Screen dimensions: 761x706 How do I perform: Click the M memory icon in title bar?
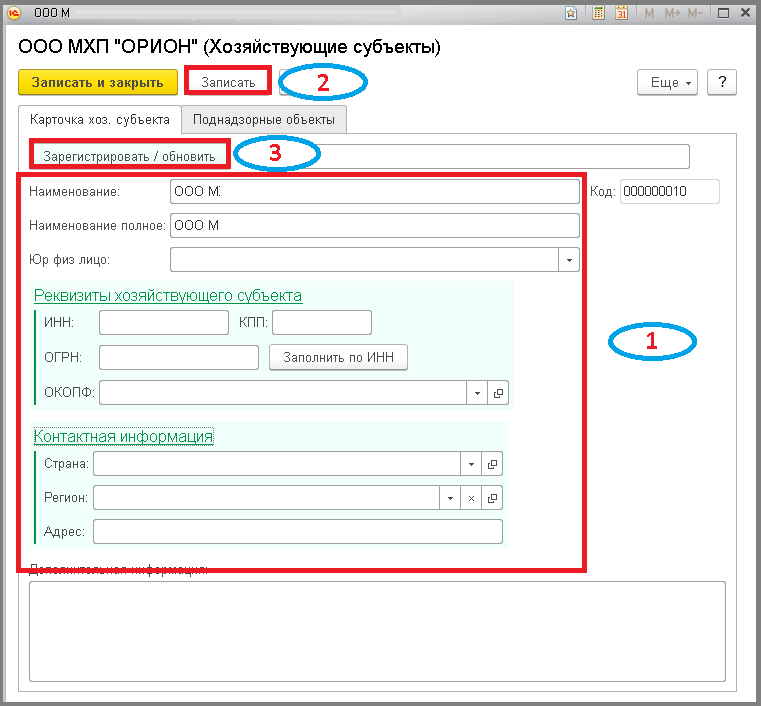pyautogui.click(x=649, y=13)
